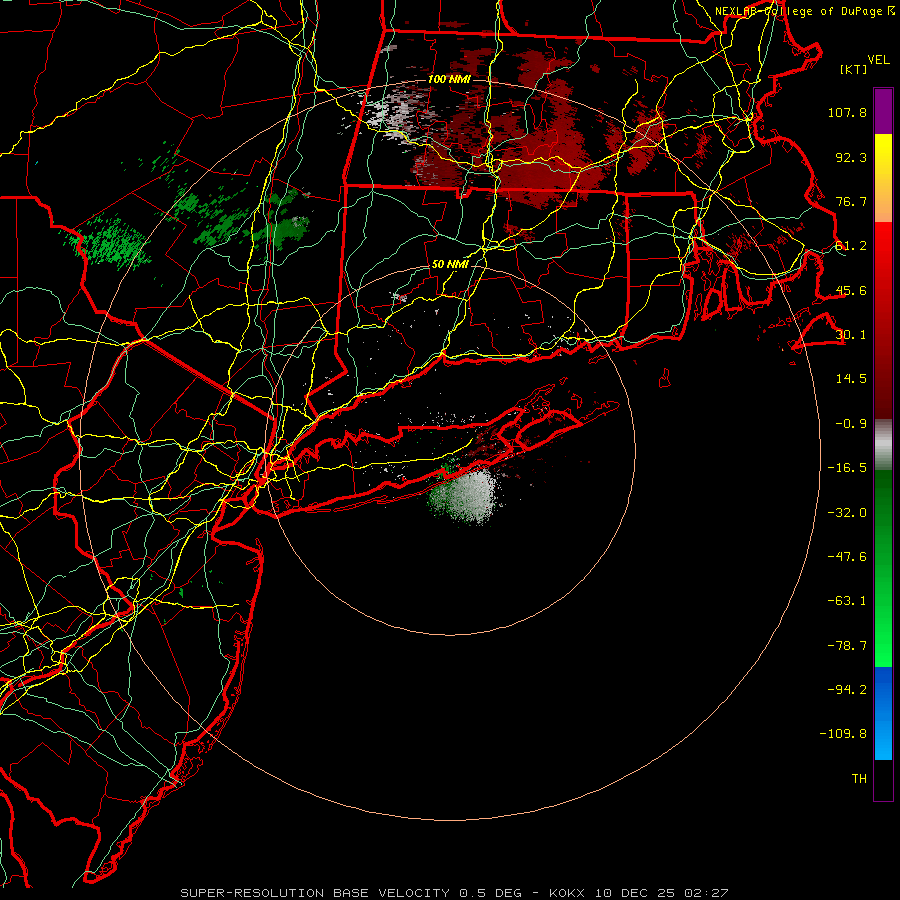Click the 10 DEC 25 02:27 timestamp
The height and width of the screenshot is (900, 900).
(661, 893)
